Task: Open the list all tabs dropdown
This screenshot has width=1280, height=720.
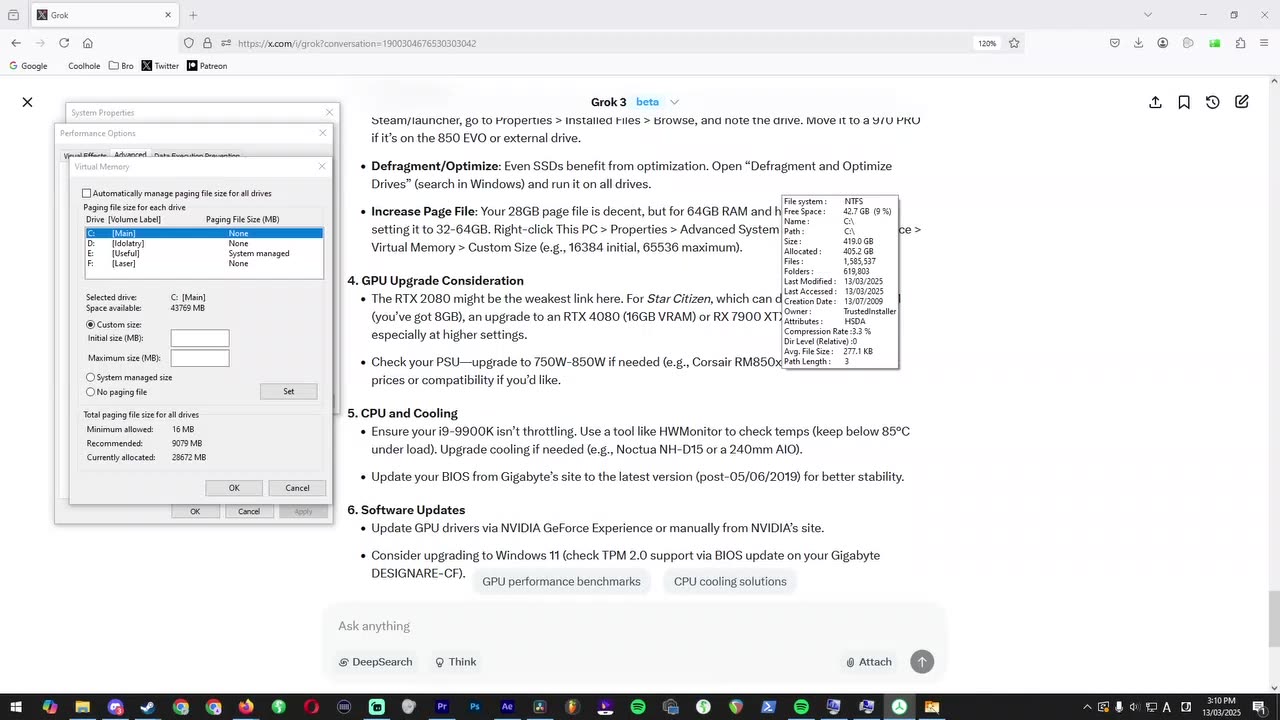Action: tap(1148, 15)
